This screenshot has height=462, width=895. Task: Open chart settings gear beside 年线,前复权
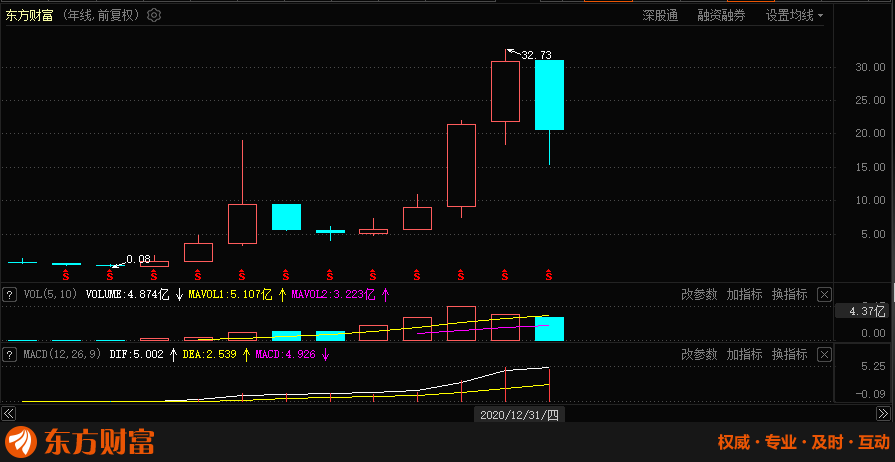[154, 15]
